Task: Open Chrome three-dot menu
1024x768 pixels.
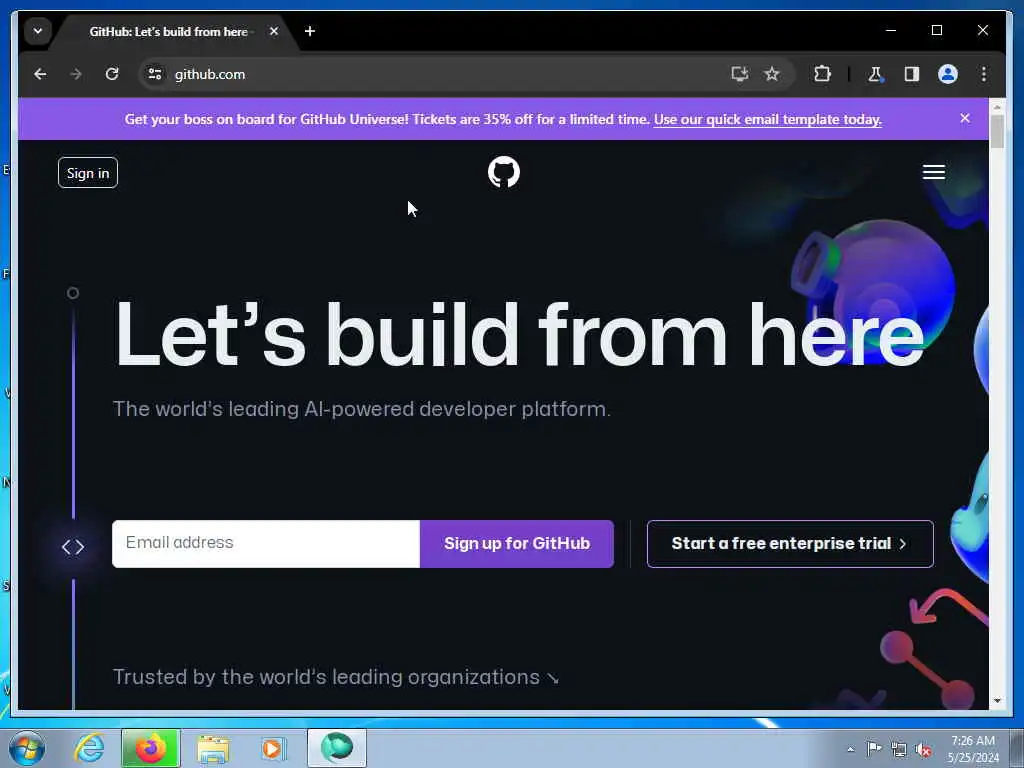Action: (x=984, y=74)
